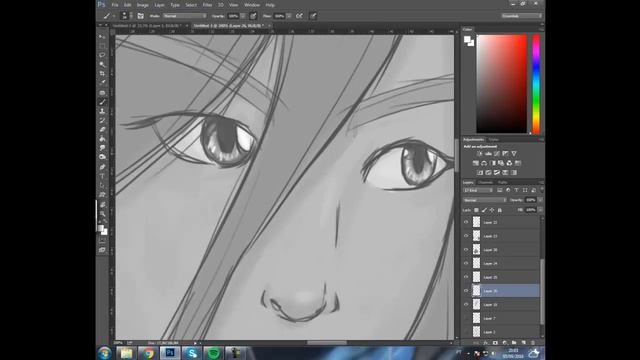The width and height of the screenshot is (640, 360).
Task: Select the Clone Stamp tool
Action: coord(102,111)
